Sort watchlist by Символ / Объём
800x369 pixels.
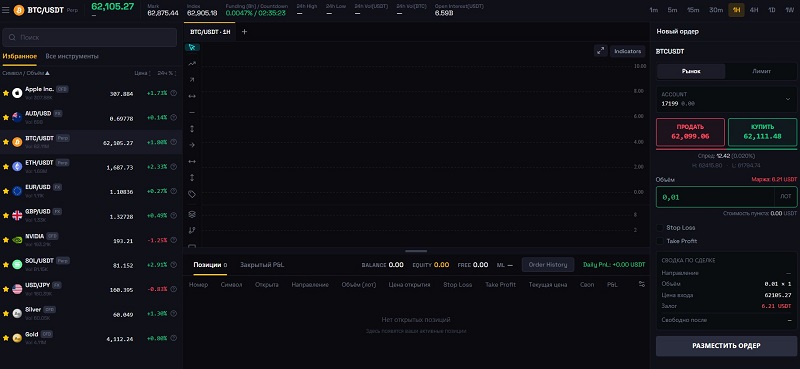(x=26, y=73)
